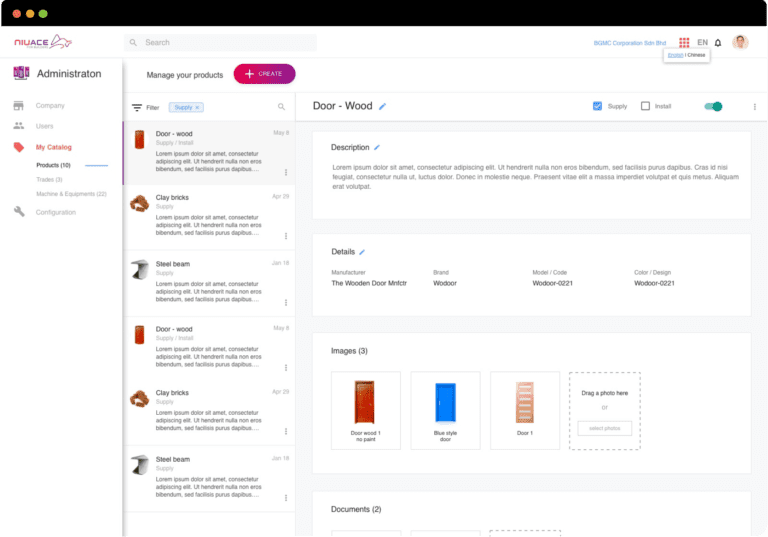
Task: Open the red apps grid icon
Action: (684, 43)
